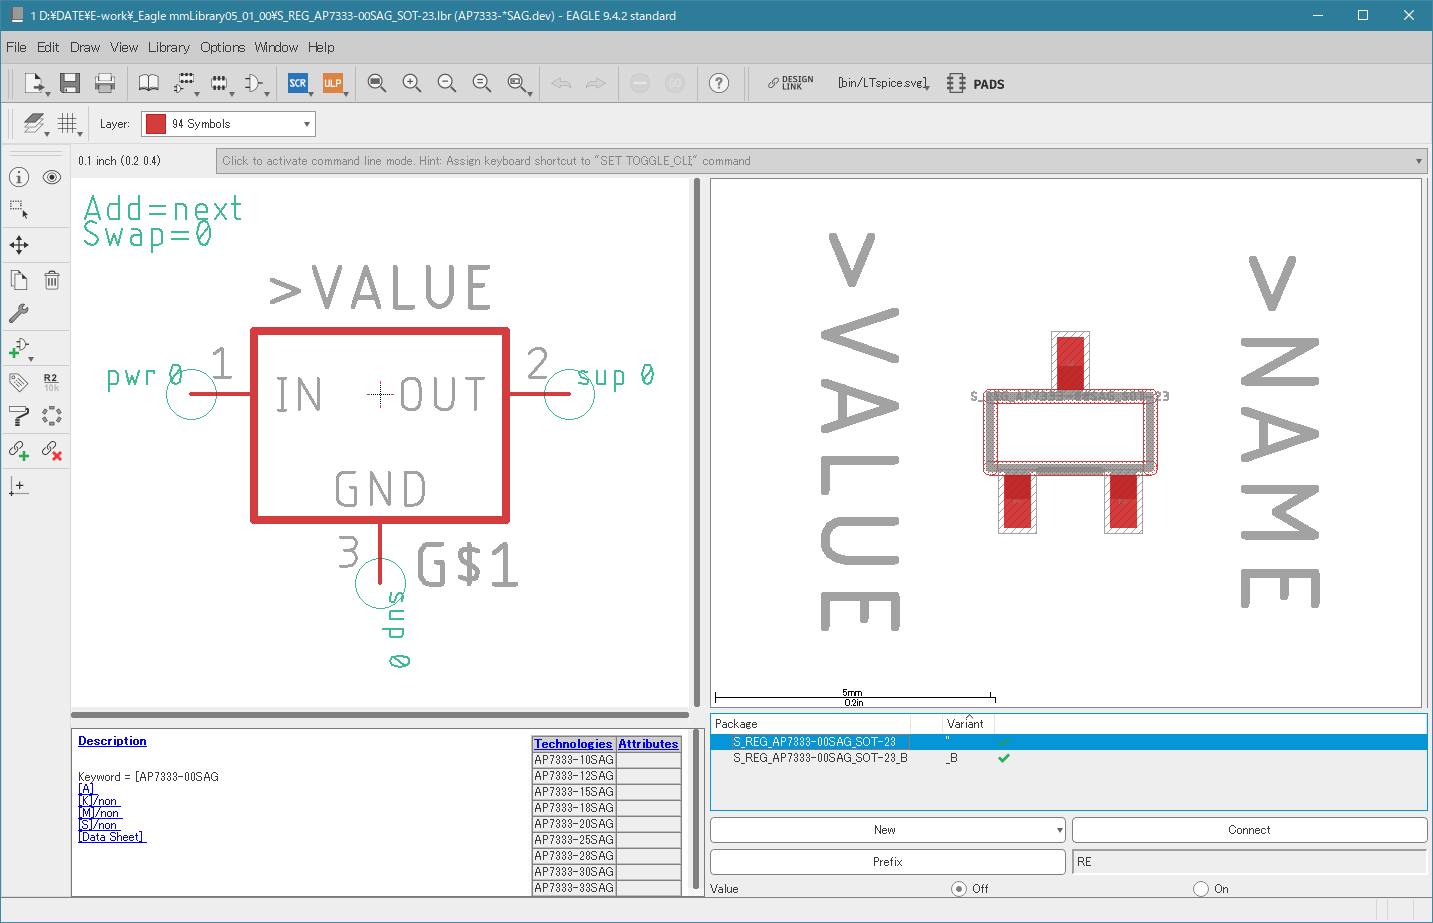Click the [bin/LTspice.sve] toolbar item
This screenshot has width=1433, height=923.
(x=883, y=83)
